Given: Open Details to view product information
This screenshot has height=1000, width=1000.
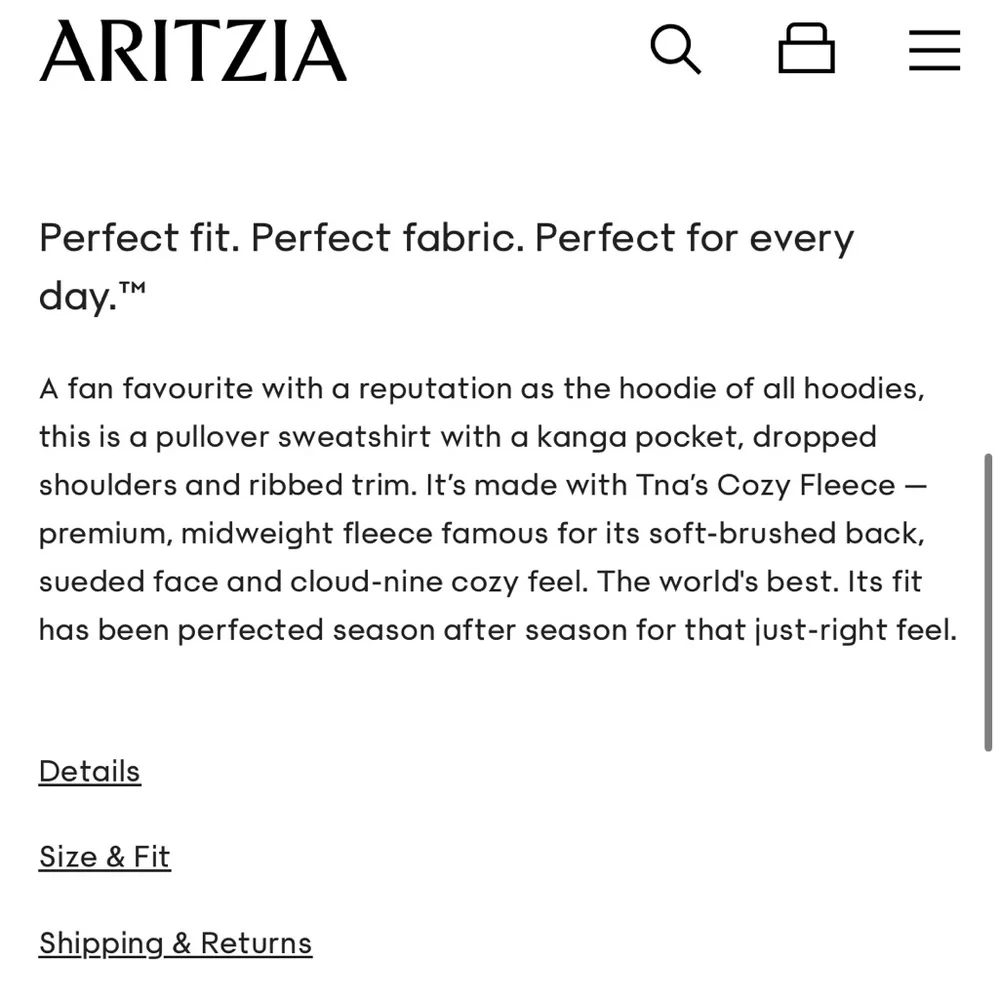Looking at the screenshot, I should click(x=89, y=771).
